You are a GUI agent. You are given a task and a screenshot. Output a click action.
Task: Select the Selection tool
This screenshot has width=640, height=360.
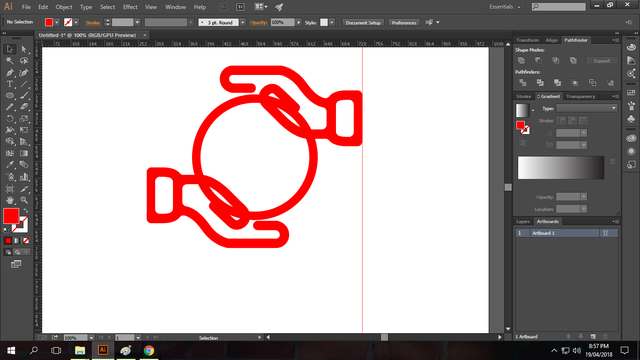(x=10, y=49)
